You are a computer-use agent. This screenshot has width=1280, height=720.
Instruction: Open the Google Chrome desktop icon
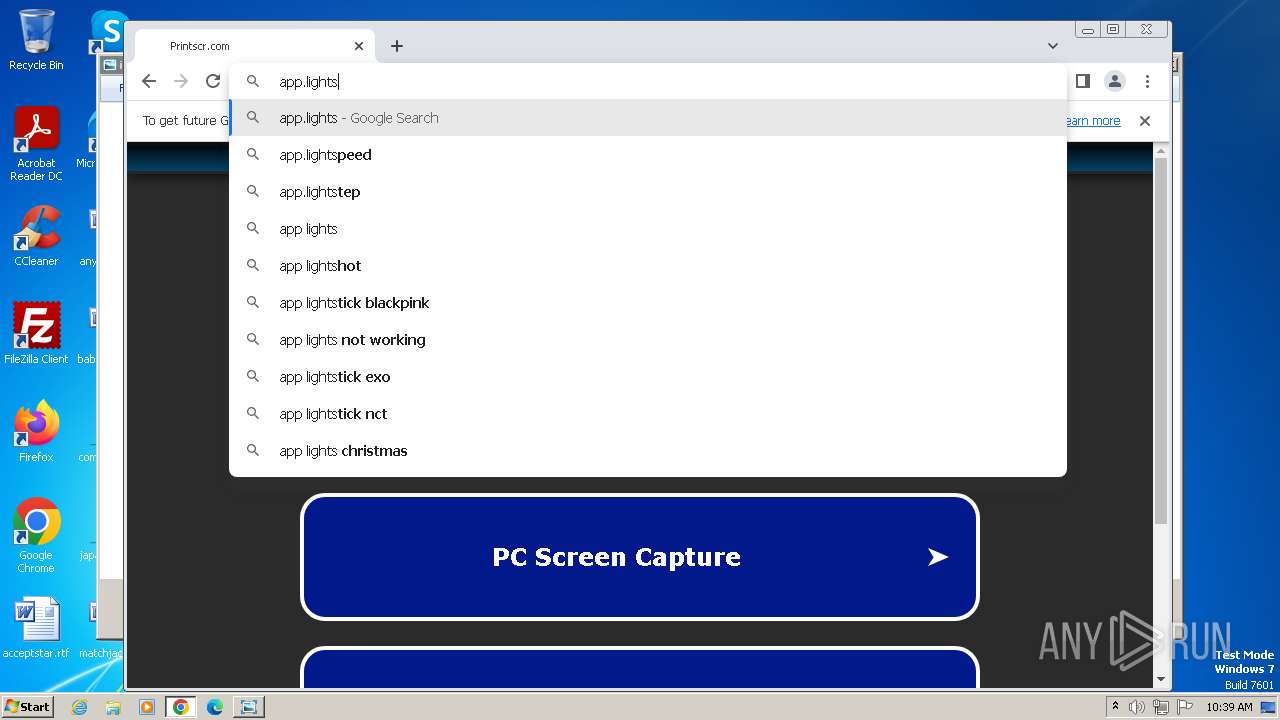click(x=36, y=535)
